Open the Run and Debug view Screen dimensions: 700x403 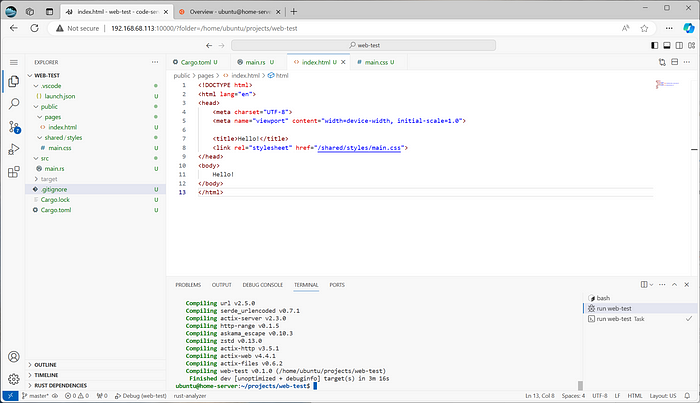click(x=14, y=150)
